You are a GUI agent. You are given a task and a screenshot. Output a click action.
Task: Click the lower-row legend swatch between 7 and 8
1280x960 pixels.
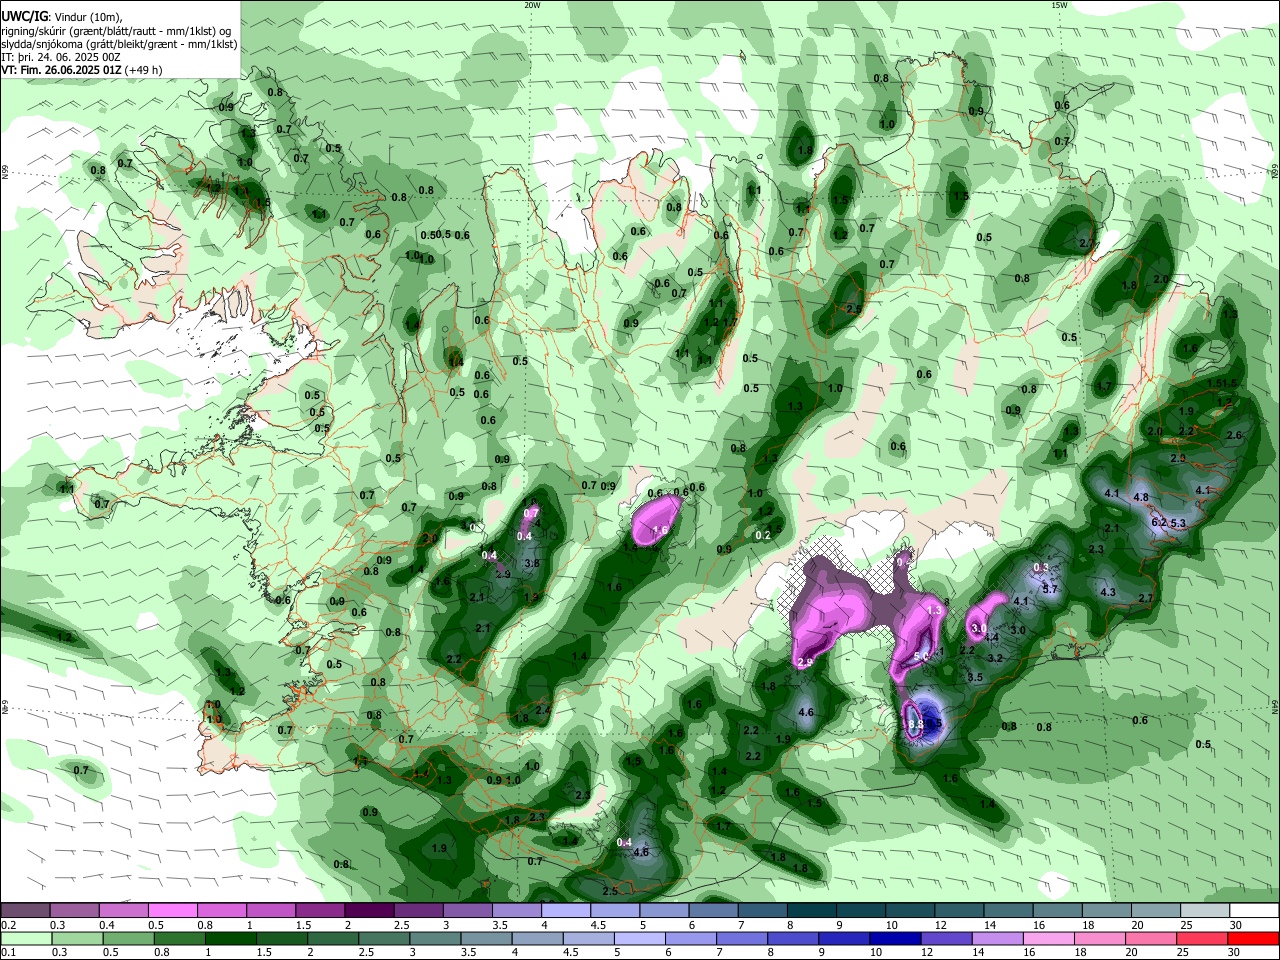coord(743,938)
